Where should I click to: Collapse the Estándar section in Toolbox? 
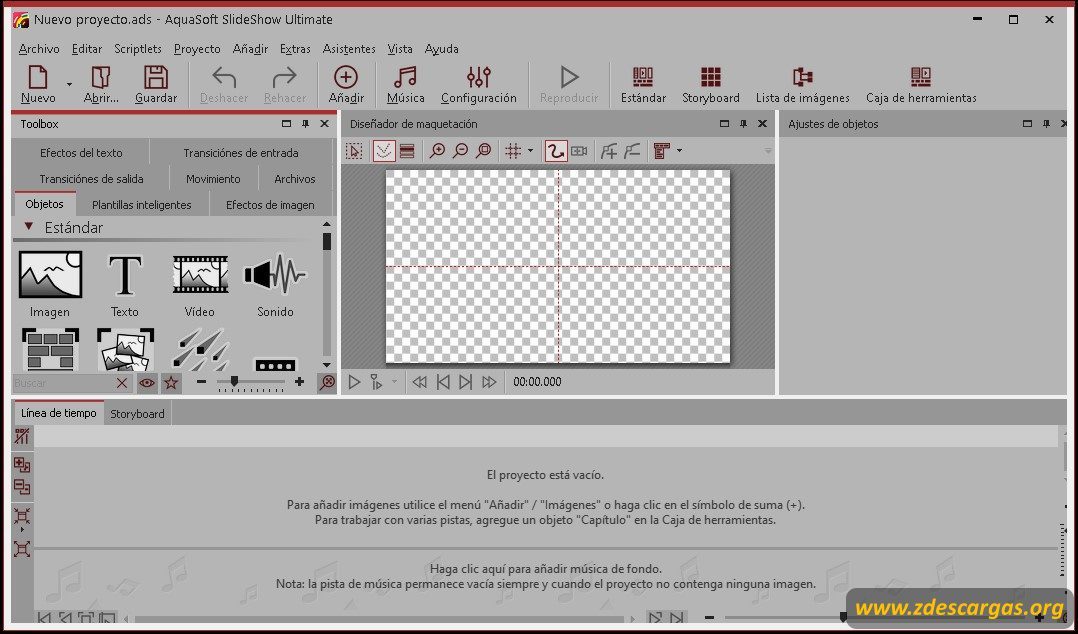[x=29, y=226]
